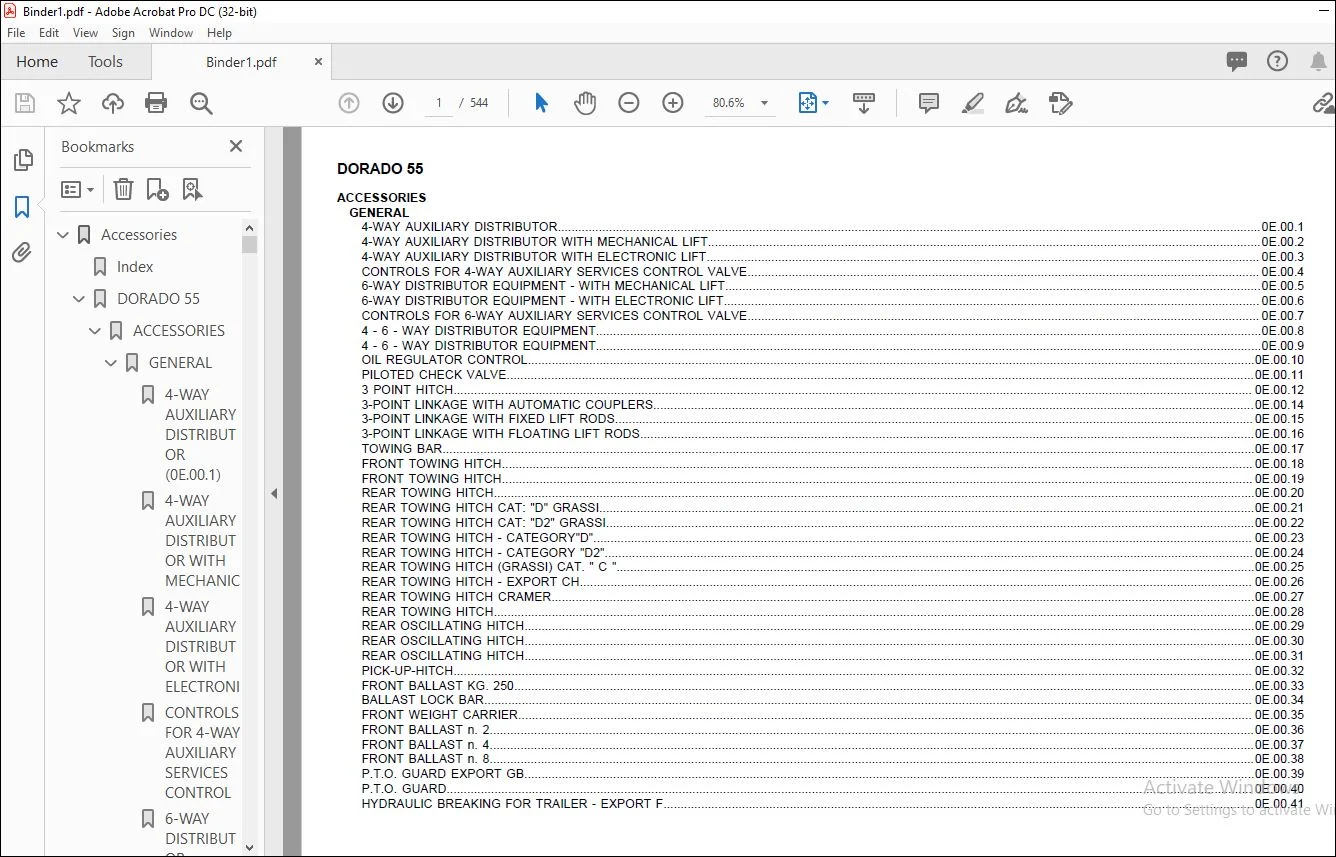
Task: Select the CONTROLS FOR 4-WAY AUXILIARY SERVICES bookmark
Action: click(x=202, y=753)
